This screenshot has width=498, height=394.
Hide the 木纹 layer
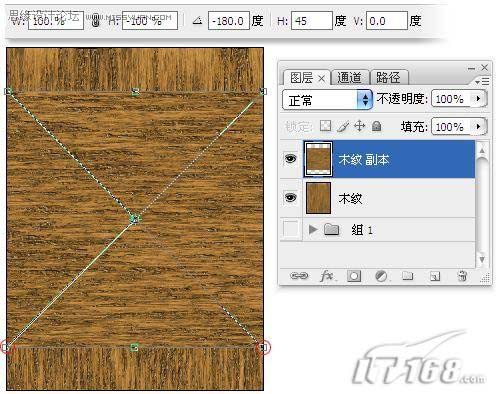[290, 198]
